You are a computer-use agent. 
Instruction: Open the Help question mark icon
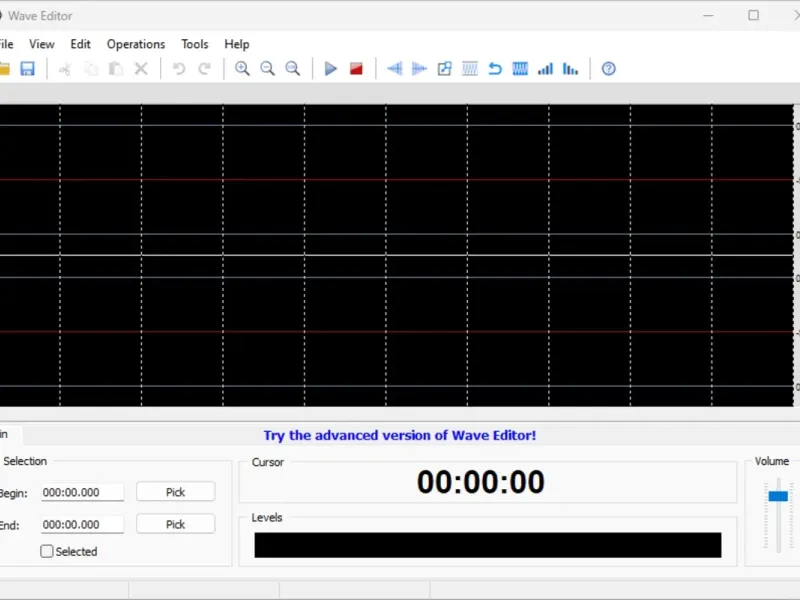click(x=608, y=69)
